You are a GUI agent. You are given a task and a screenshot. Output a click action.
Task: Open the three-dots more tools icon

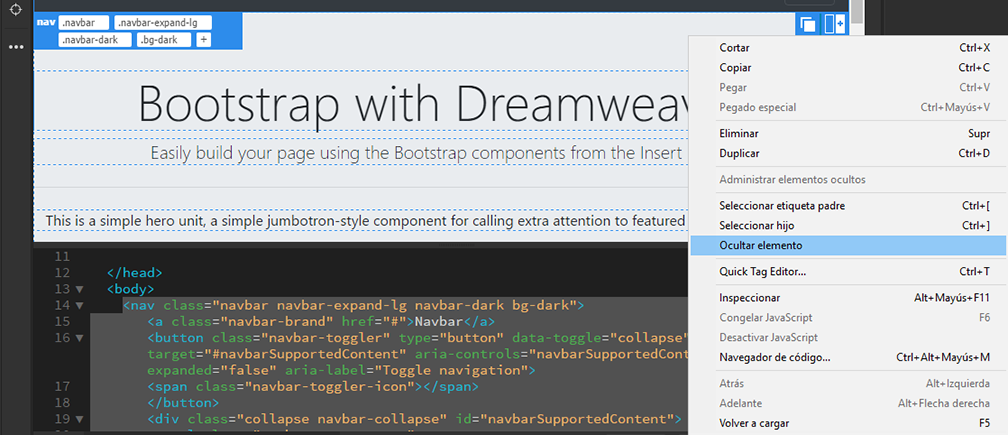coord(16,46)
